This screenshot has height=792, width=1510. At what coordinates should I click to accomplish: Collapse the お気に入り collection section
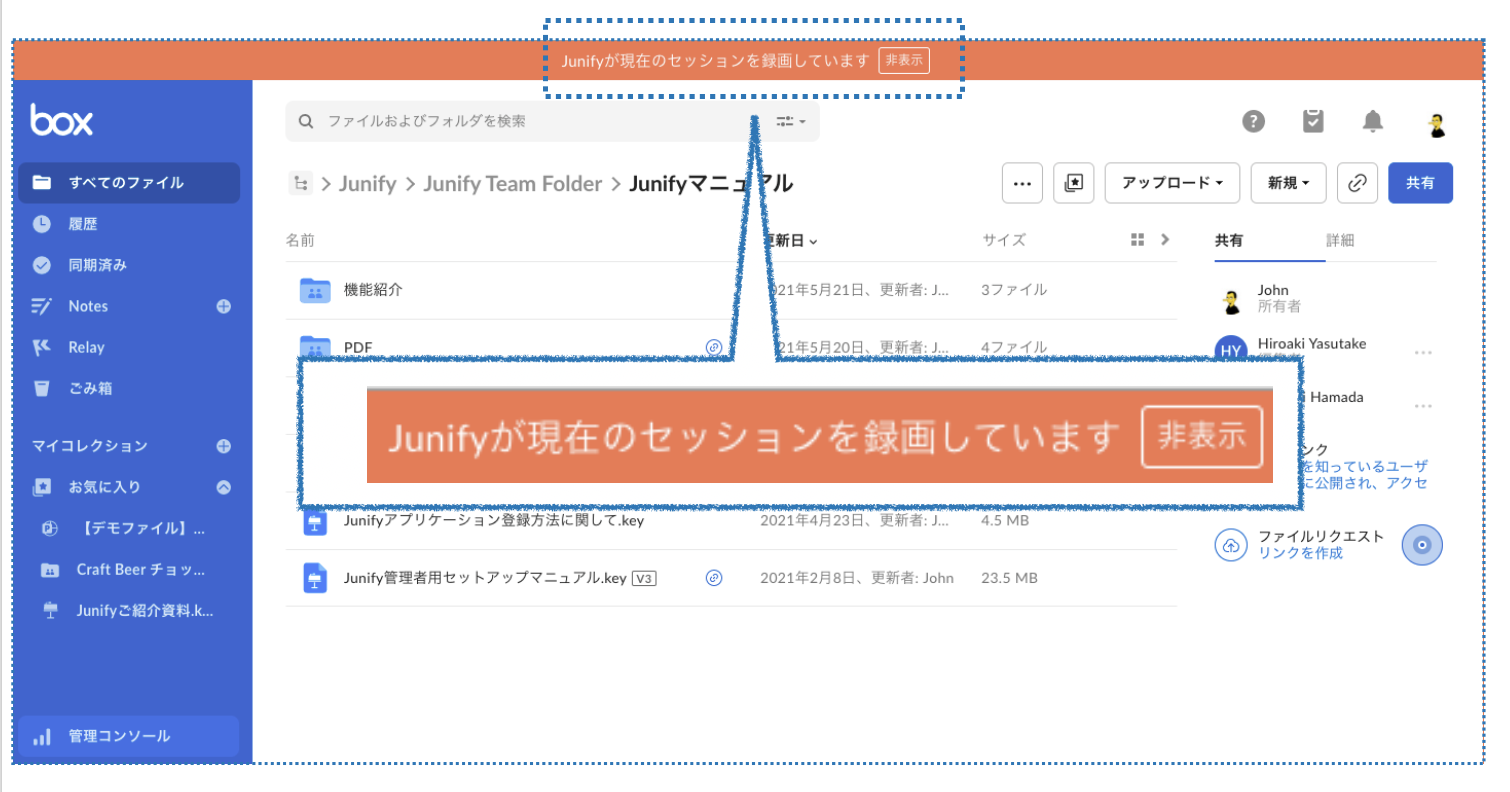(224, 487)
